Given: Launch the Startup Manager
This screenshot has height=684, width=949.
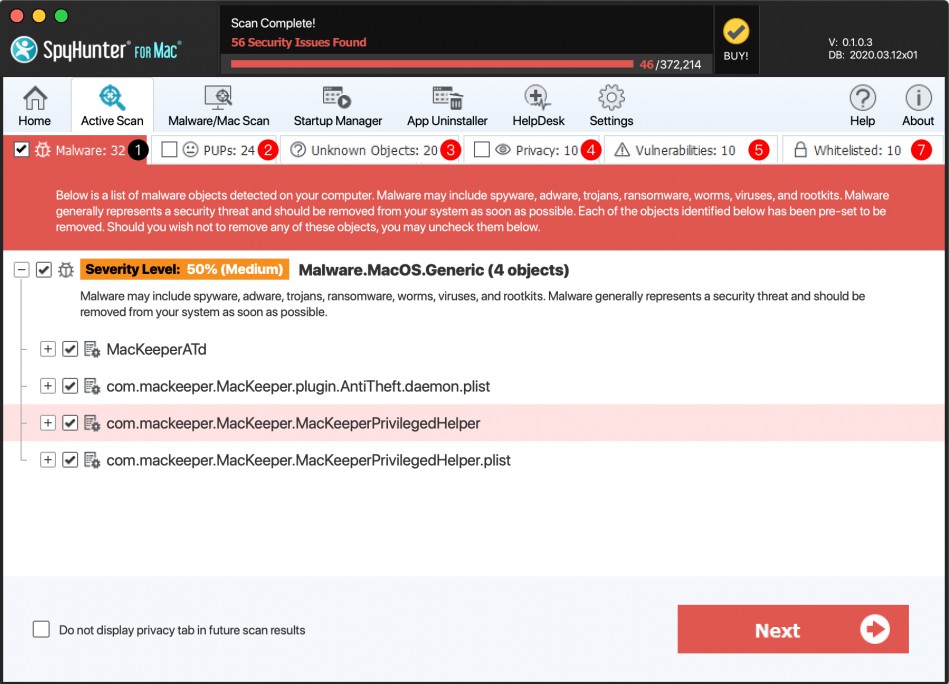Looking at the screenshot, I should pyautogui.click(x=337, y=106).
